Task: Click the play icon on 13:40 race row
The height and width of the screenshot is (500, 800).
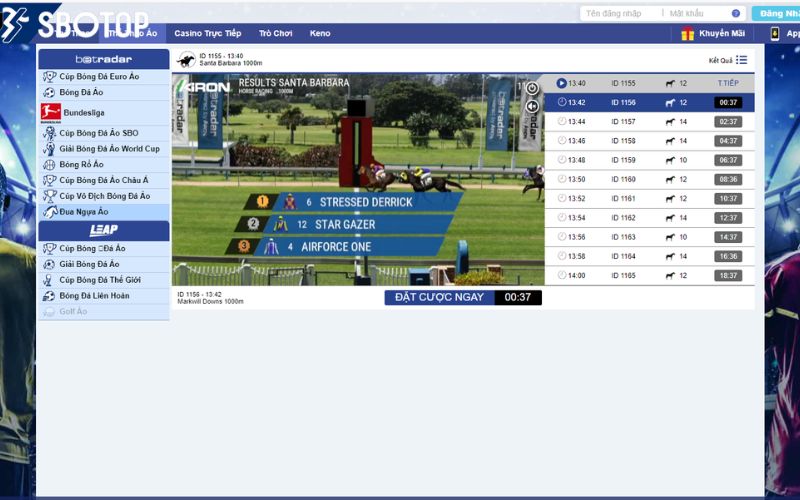Action: [561, 83]
